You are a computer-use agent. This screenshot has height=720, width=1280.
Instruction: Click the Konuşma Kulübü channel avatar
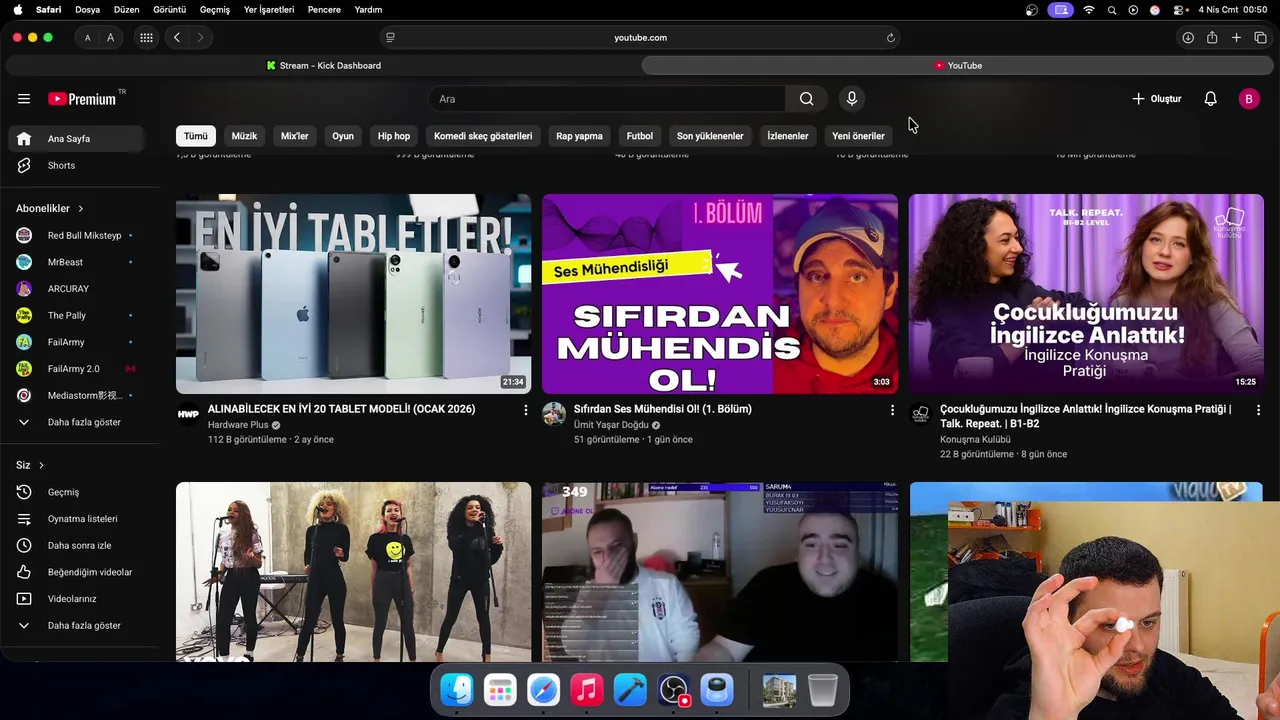coord(920,414)
